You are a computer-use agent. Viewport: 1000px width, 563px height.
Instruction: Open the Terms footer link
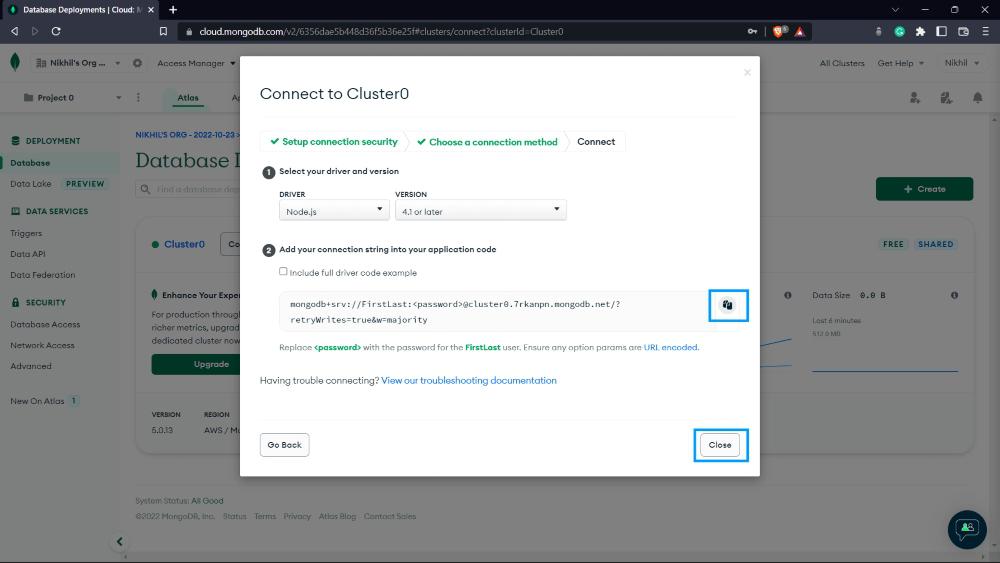265,516
